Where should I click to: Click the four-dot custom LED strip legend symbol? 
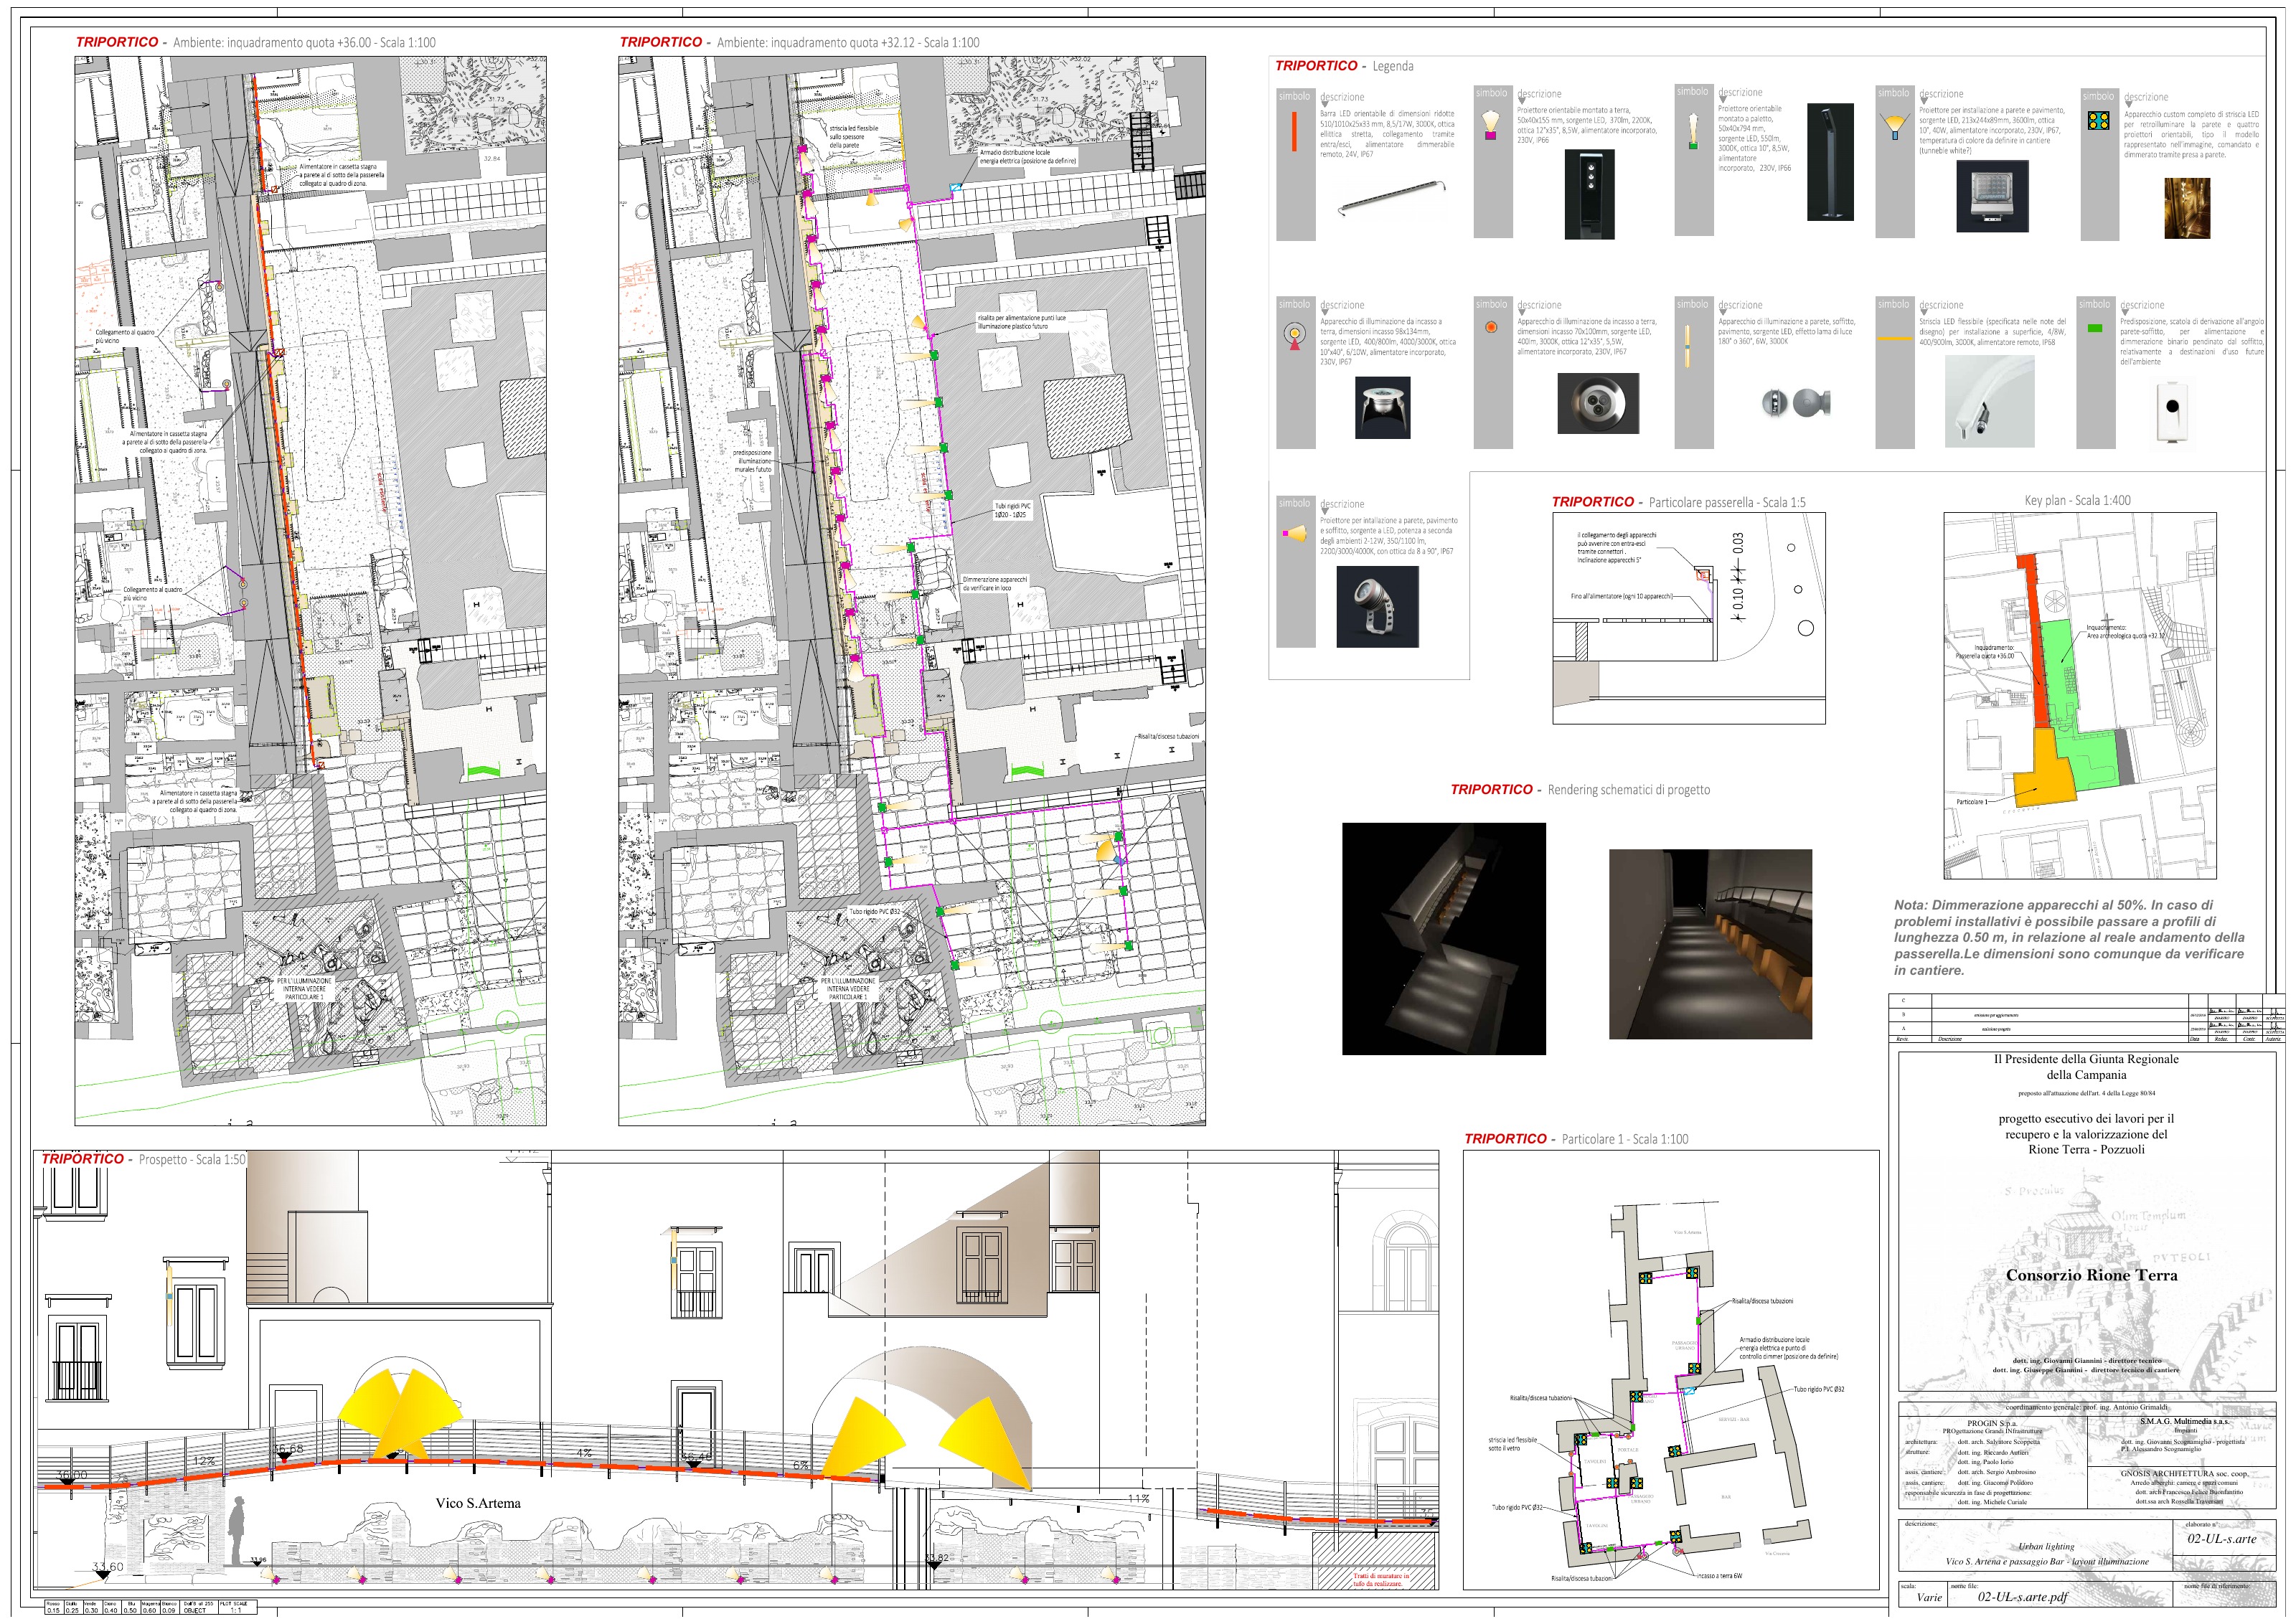[2098, 121]
